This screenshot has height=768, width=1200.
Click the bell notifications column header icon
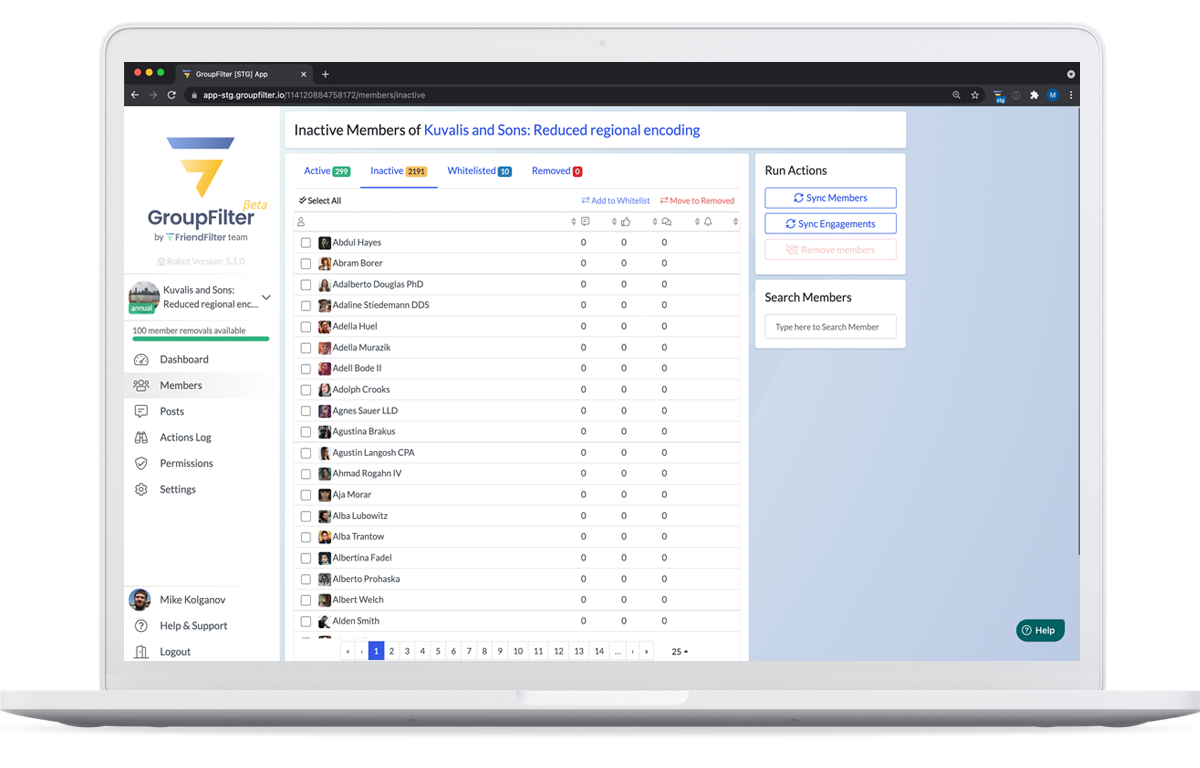(x=708, y=220)
